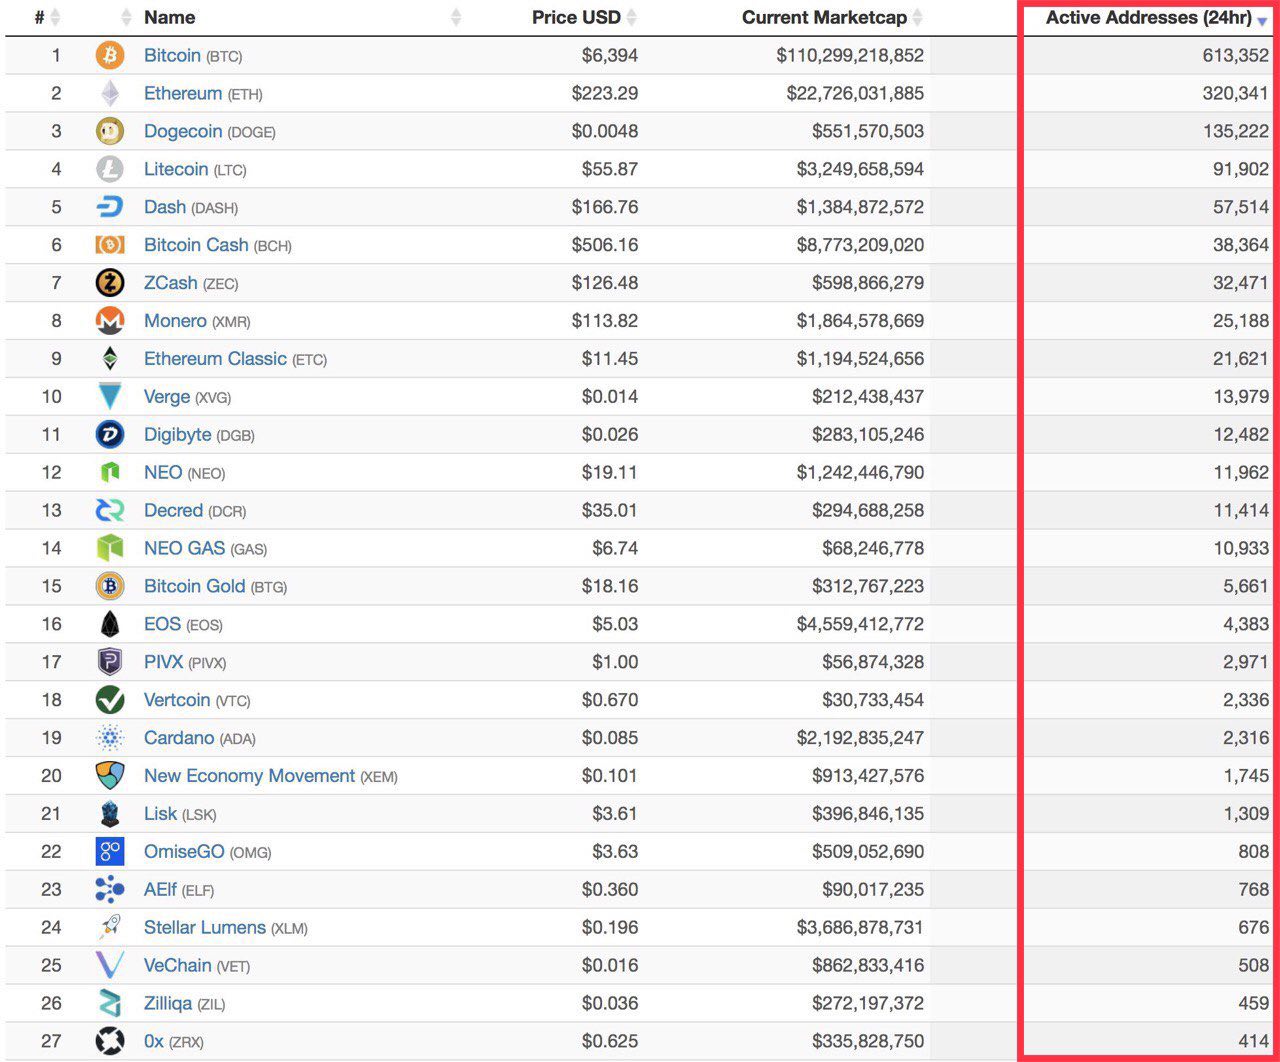Click the AElf logo icon
The height and width of the screenshot is (1062, 1280).
[110, 890]
